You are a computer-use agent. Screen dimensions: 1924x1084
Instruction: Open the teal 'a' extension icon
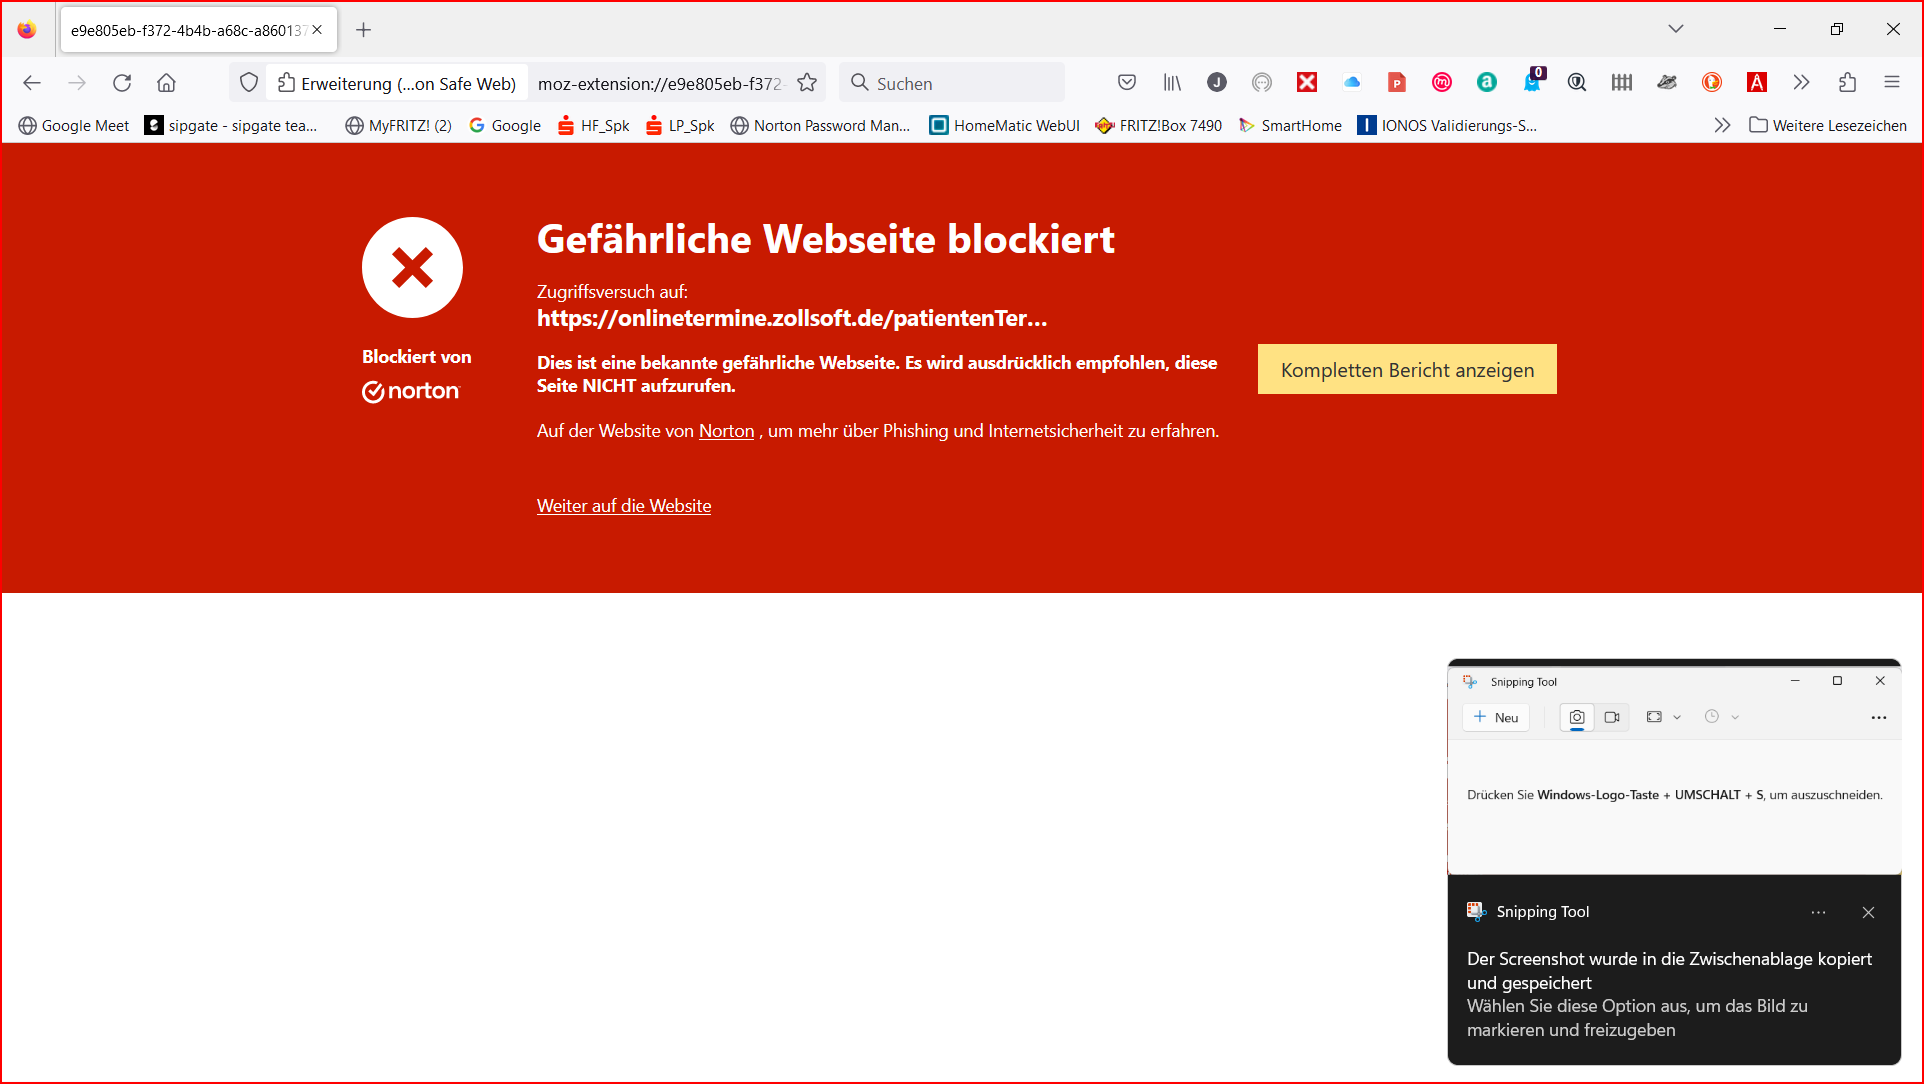(1487, 83)
